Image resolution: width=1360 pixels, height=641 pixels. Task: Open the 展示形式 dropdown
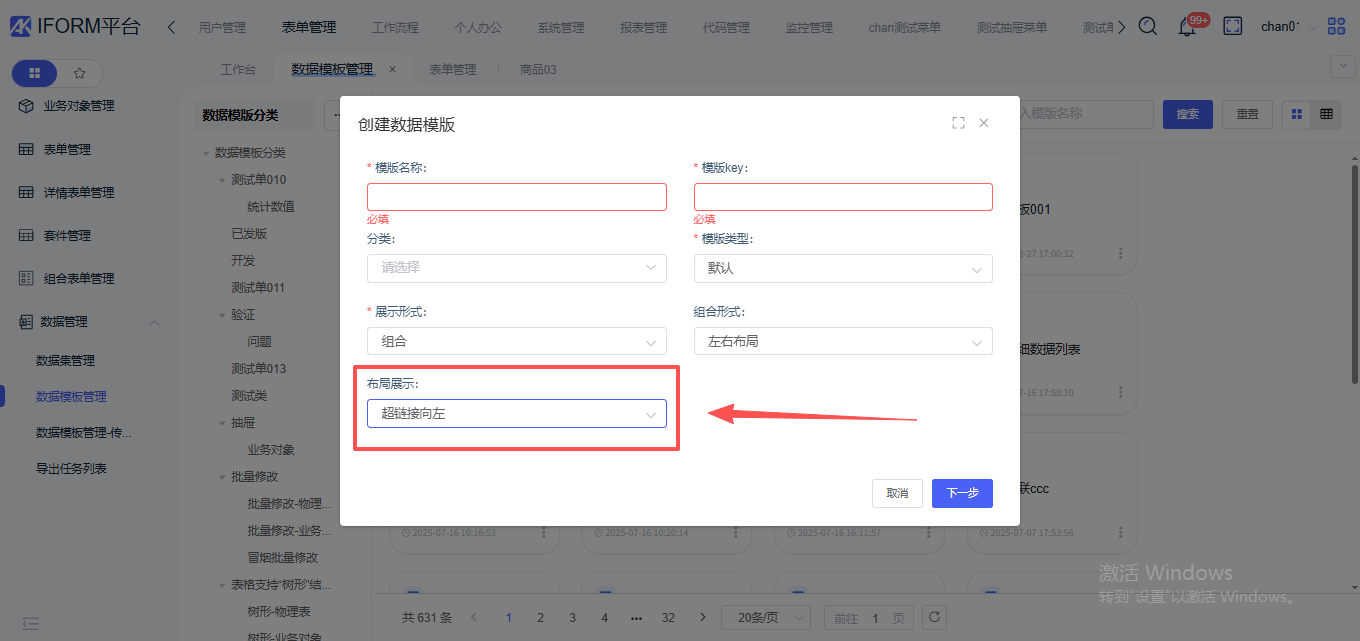[516, 341]
